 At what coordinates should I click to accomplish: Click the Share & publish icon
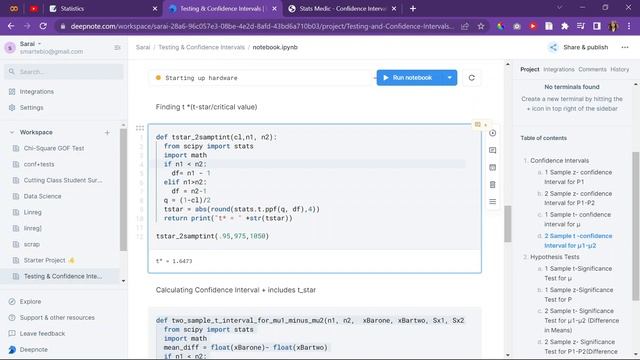pos(553,47)
